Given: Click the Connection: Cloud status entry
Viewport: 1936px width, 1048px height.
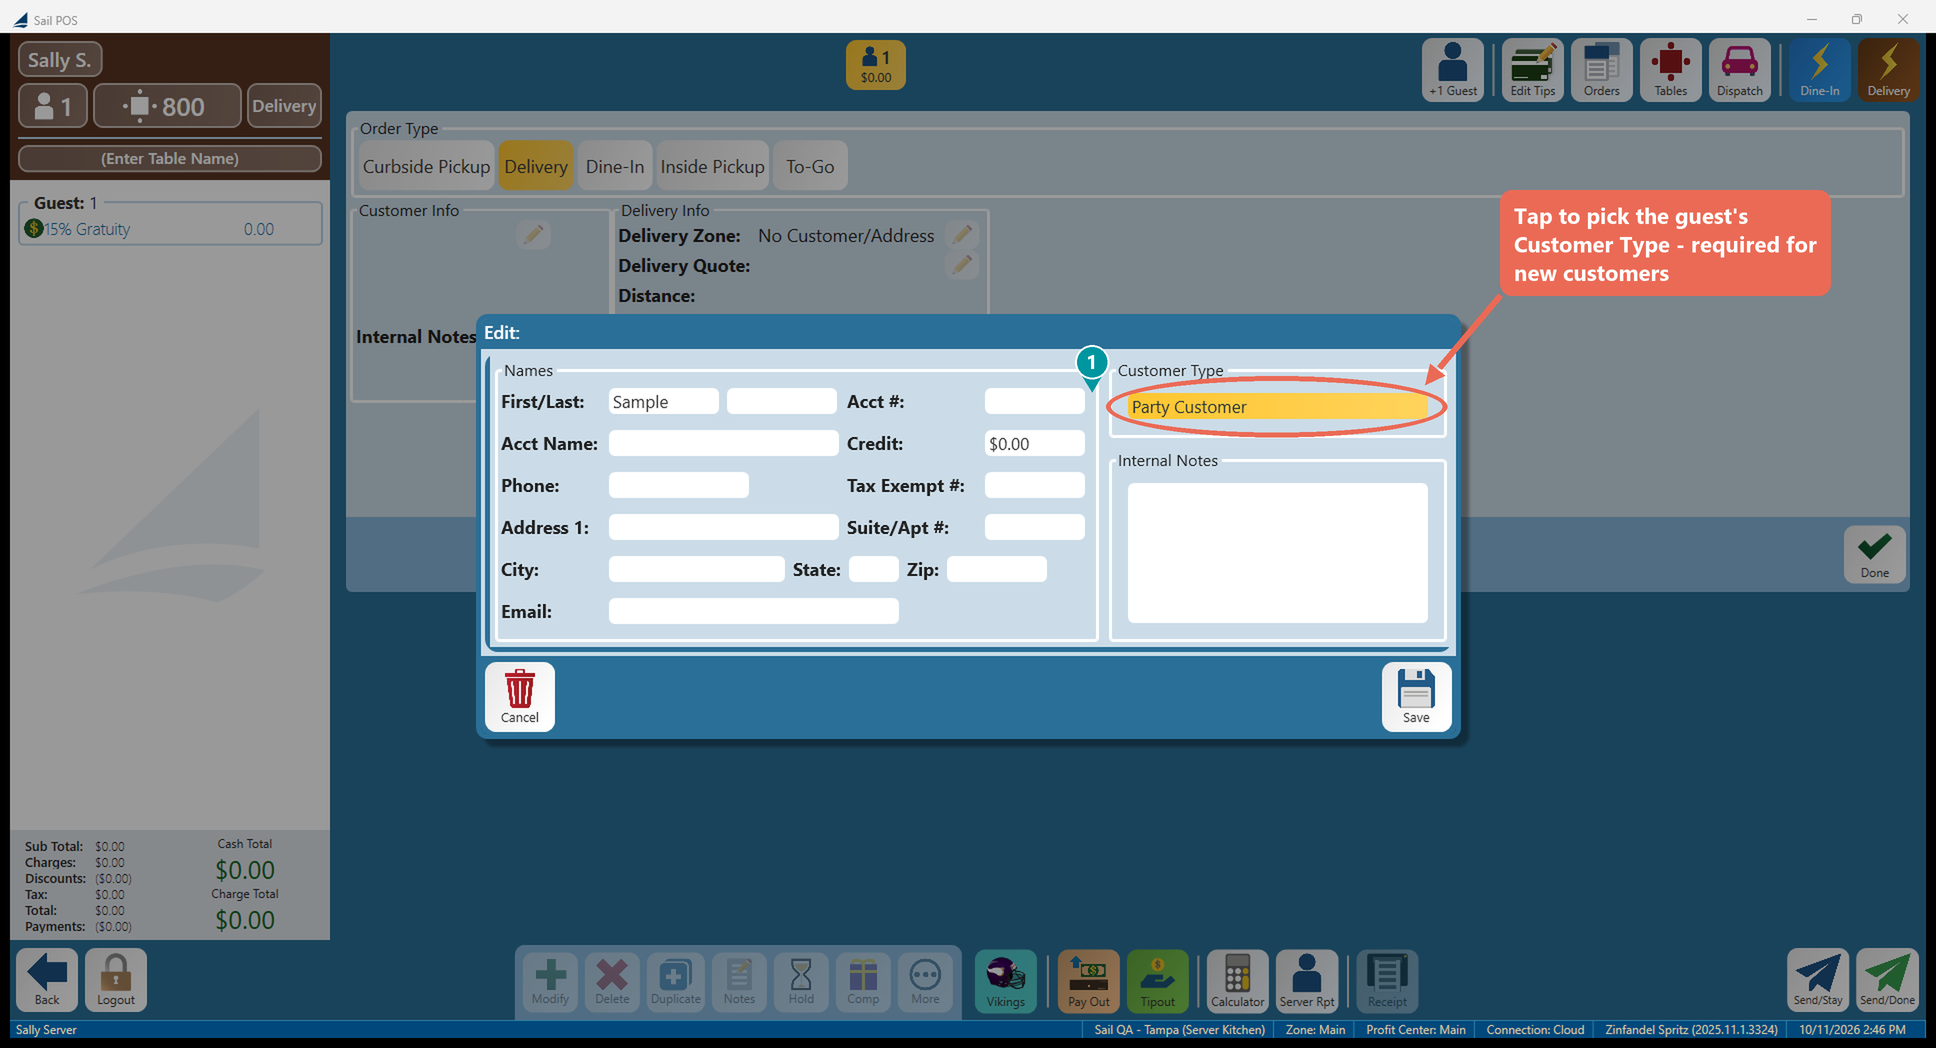Looking at the screenshot, I should 1535,1029.
